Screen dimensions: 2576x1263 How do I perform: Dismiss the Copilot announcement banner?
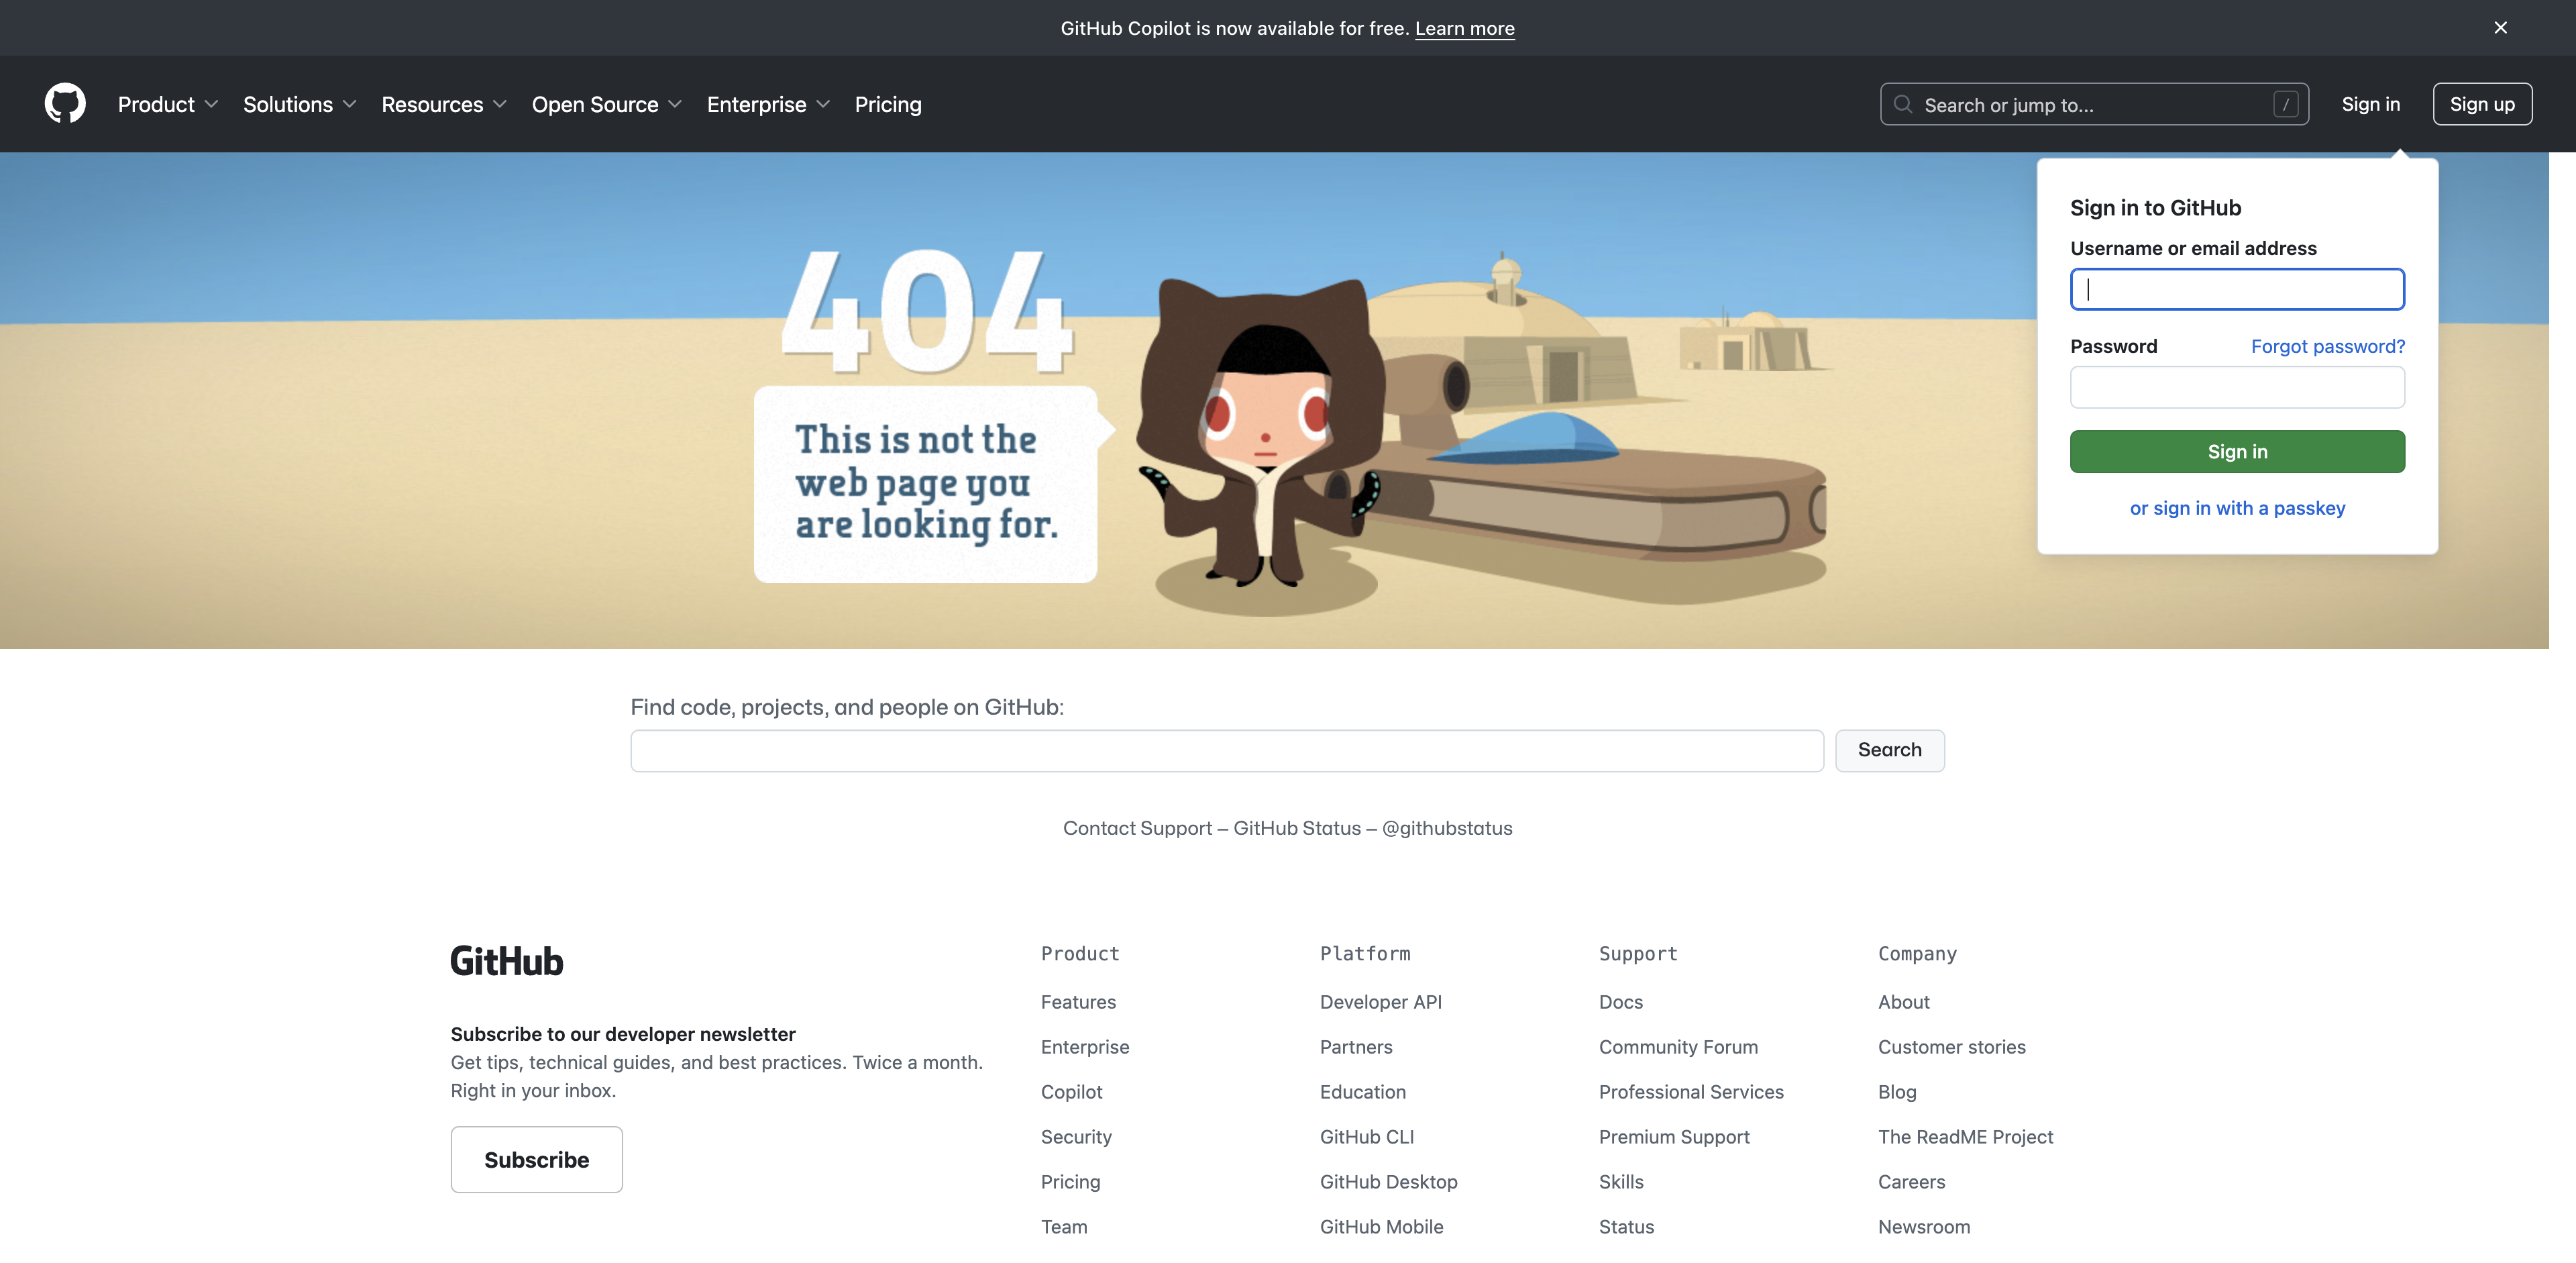2500,28
